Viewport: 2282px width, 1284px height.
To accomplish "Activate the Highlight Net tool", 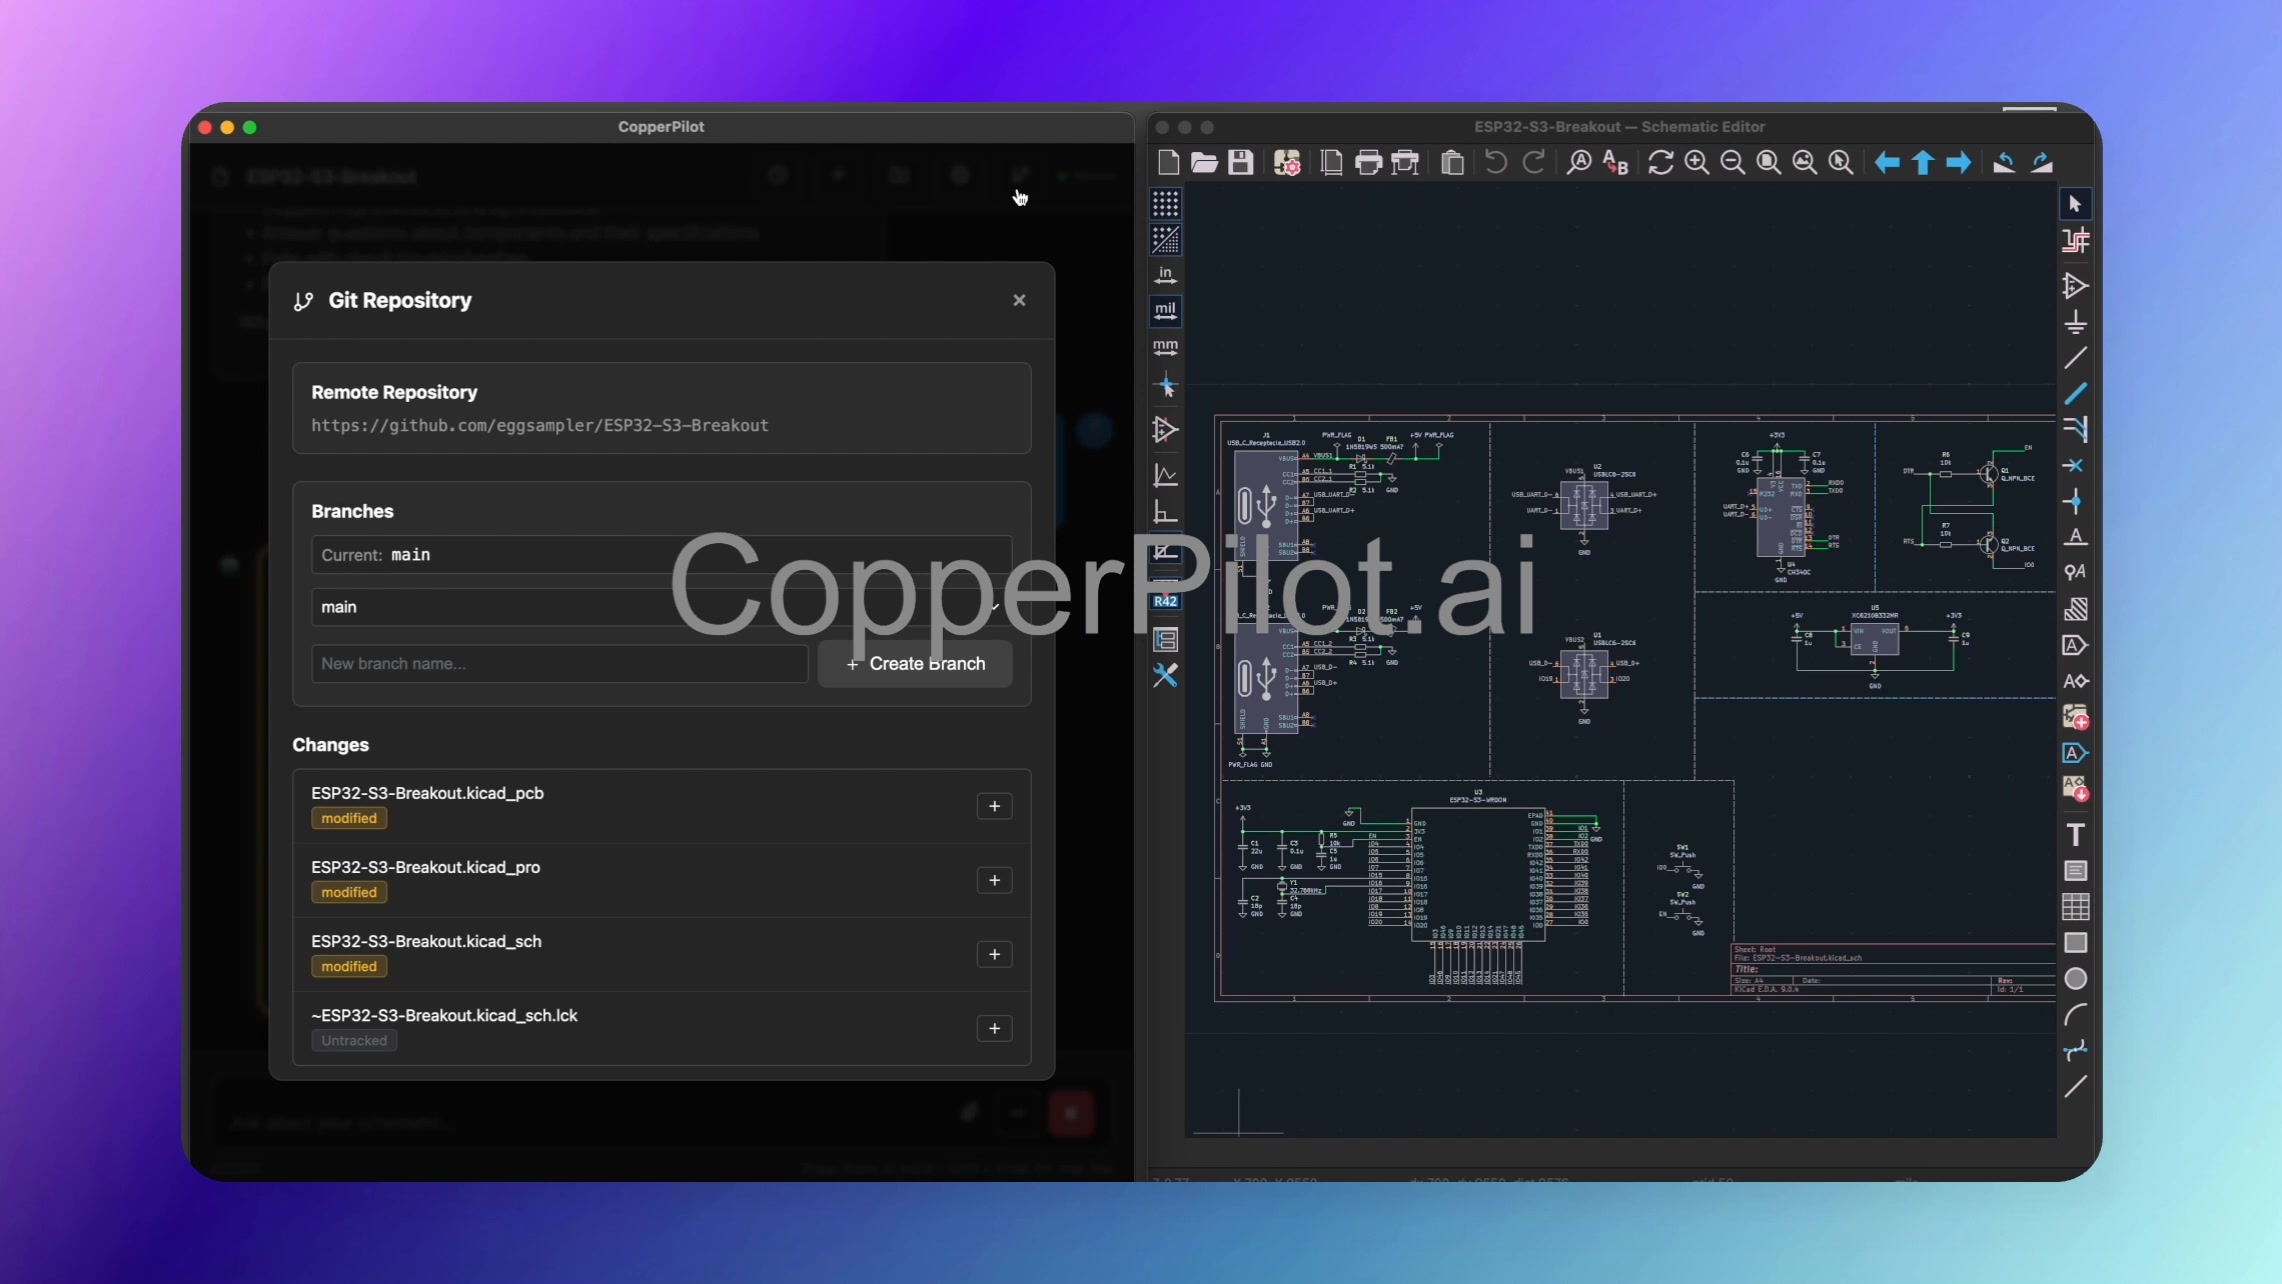I will (2075, 240).
